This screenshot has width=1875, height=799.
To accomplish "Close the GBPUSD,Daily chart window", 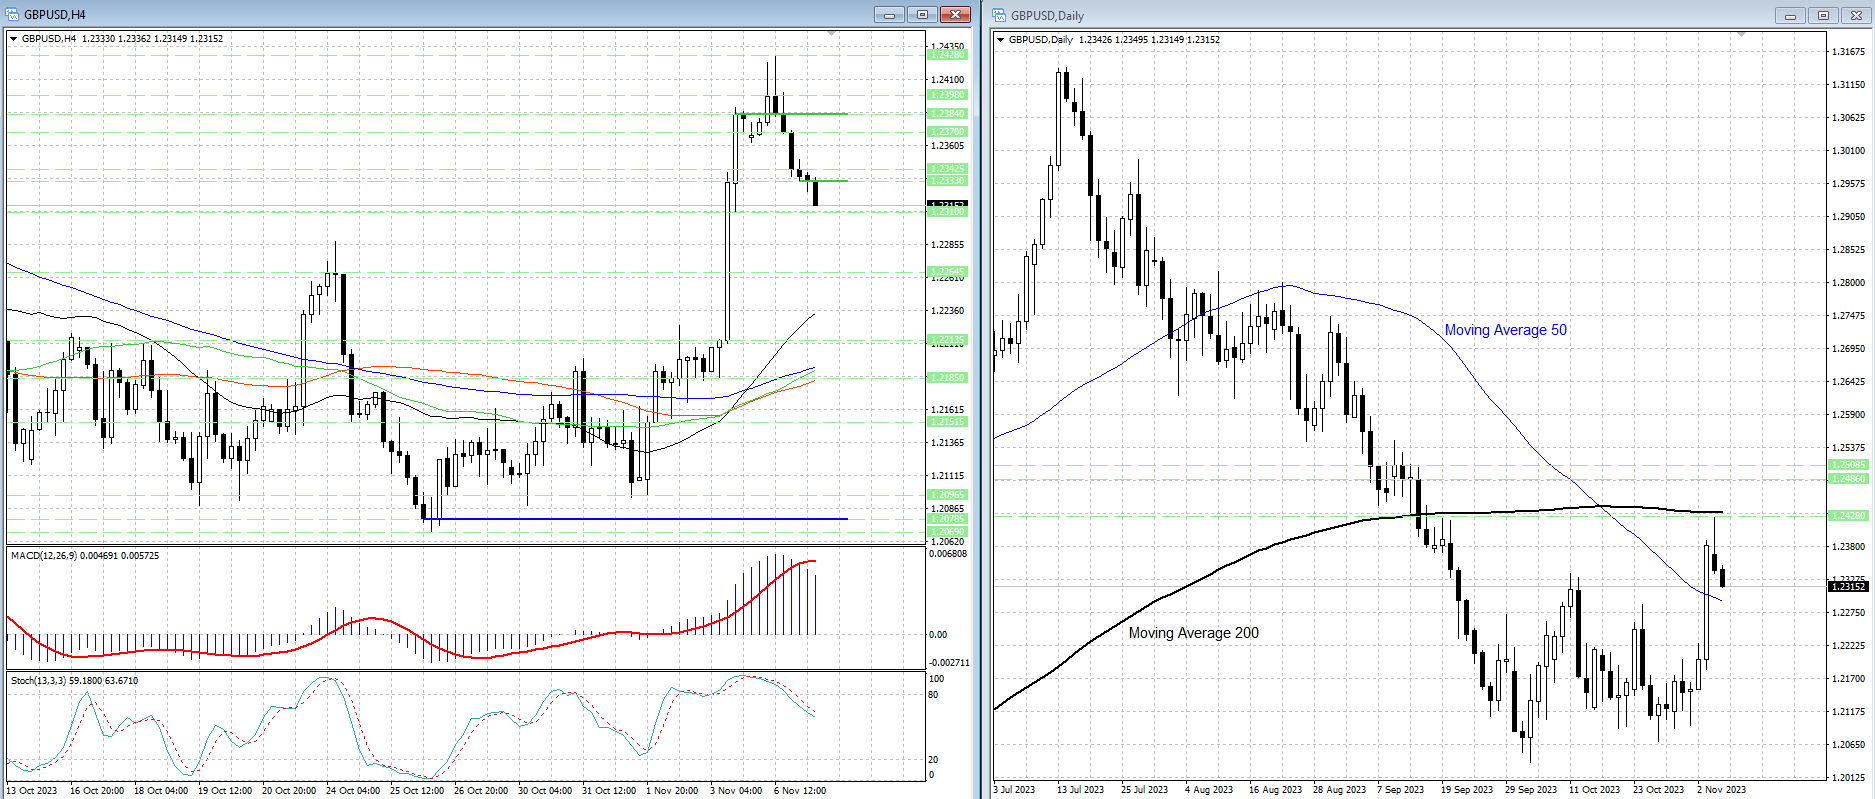I will (1856, 15).
